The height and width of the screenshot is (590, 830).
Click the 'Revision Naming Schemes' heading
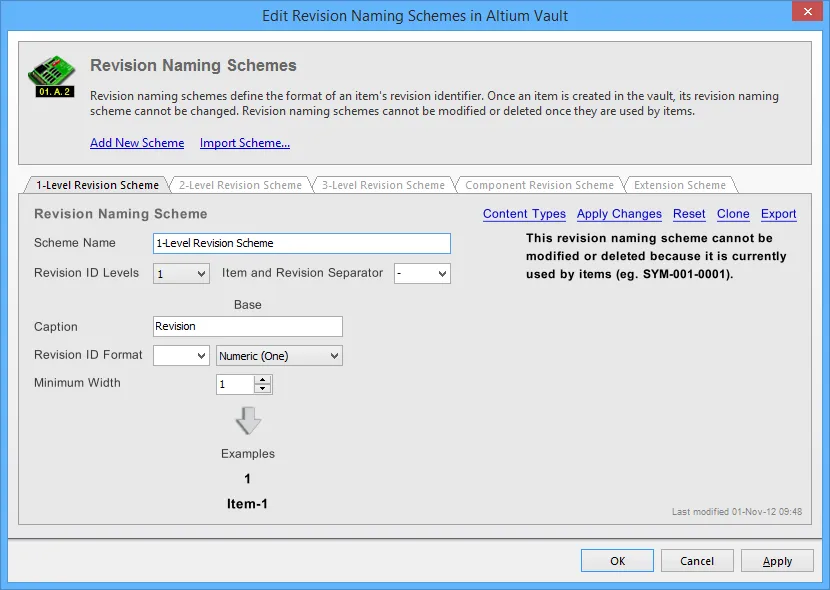193,65
